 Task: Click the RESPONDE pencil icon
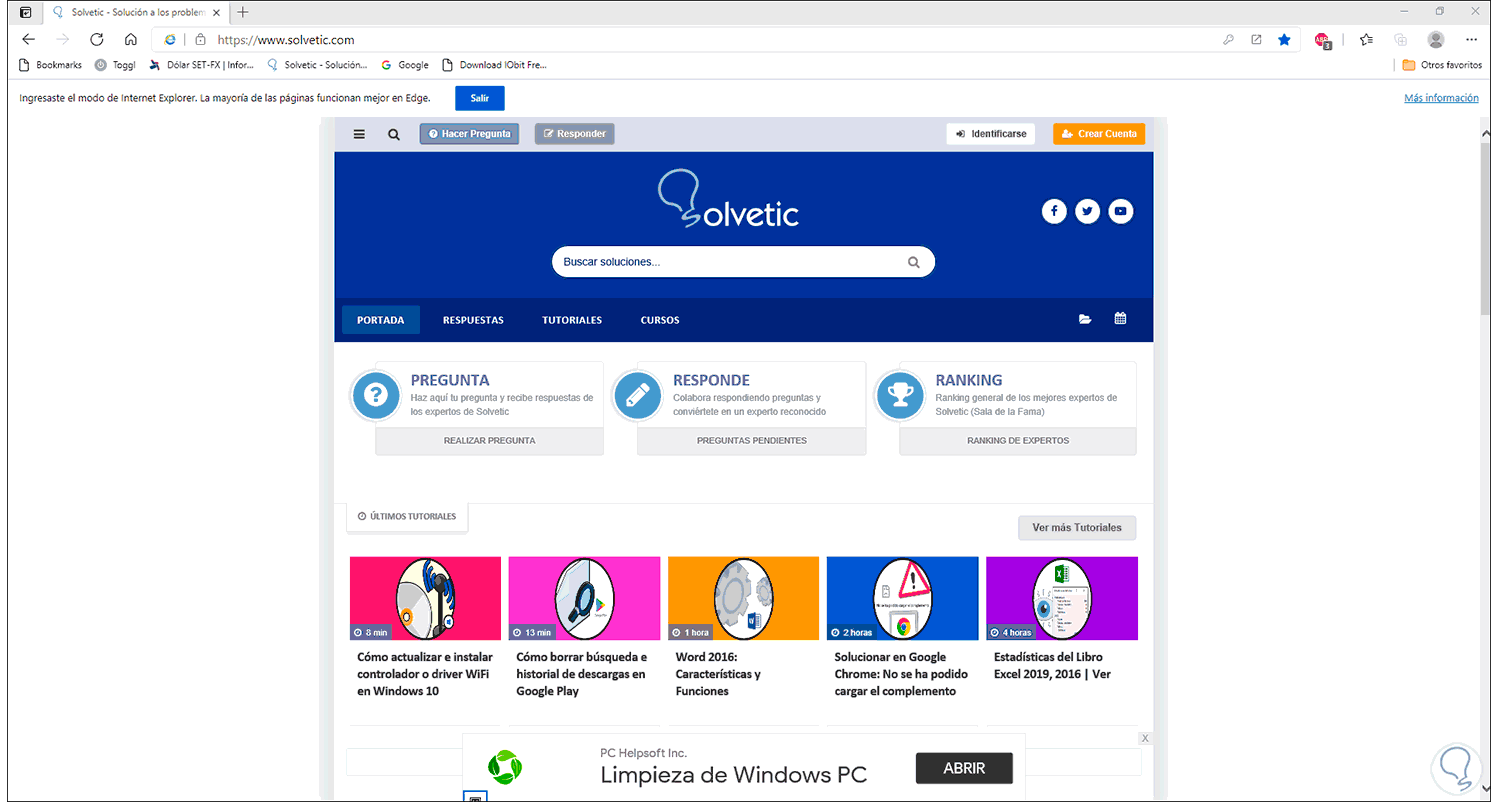point(637,397)
